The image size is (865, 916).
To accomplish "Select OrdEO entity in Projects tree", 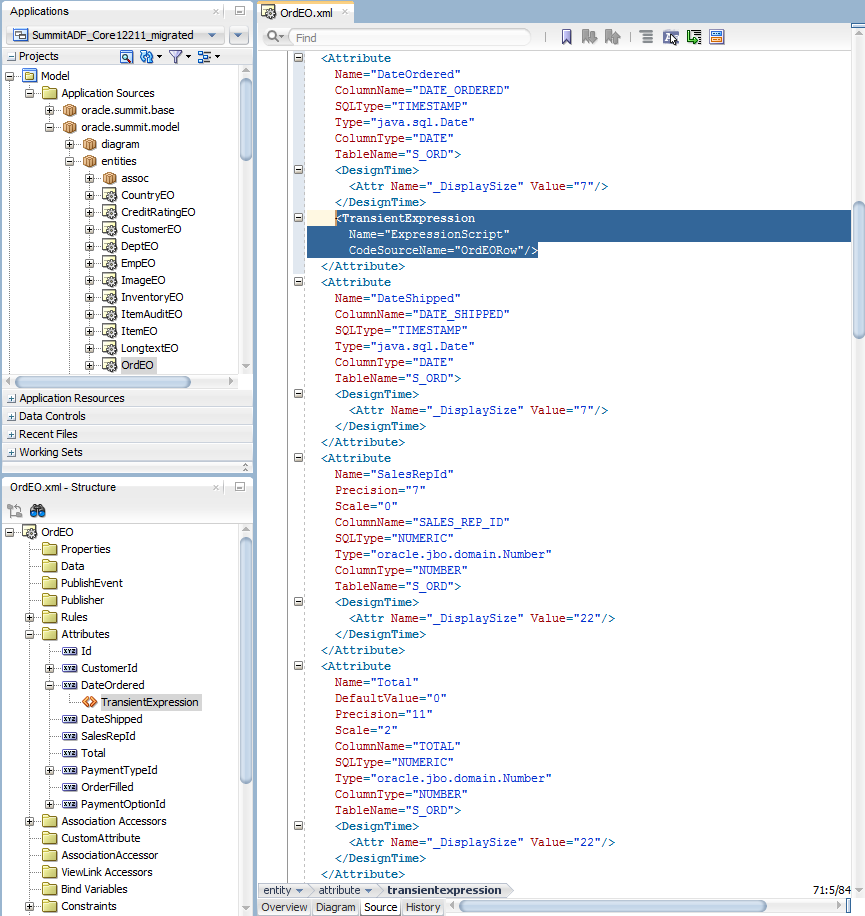I will 137,365.
